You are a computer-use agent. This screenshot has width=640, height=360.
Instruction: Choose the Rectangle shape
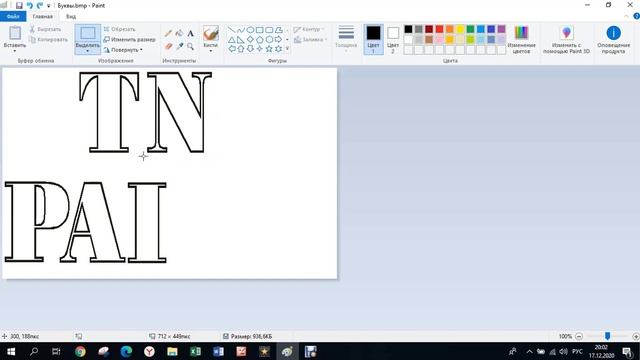click(x=260, y=30)
